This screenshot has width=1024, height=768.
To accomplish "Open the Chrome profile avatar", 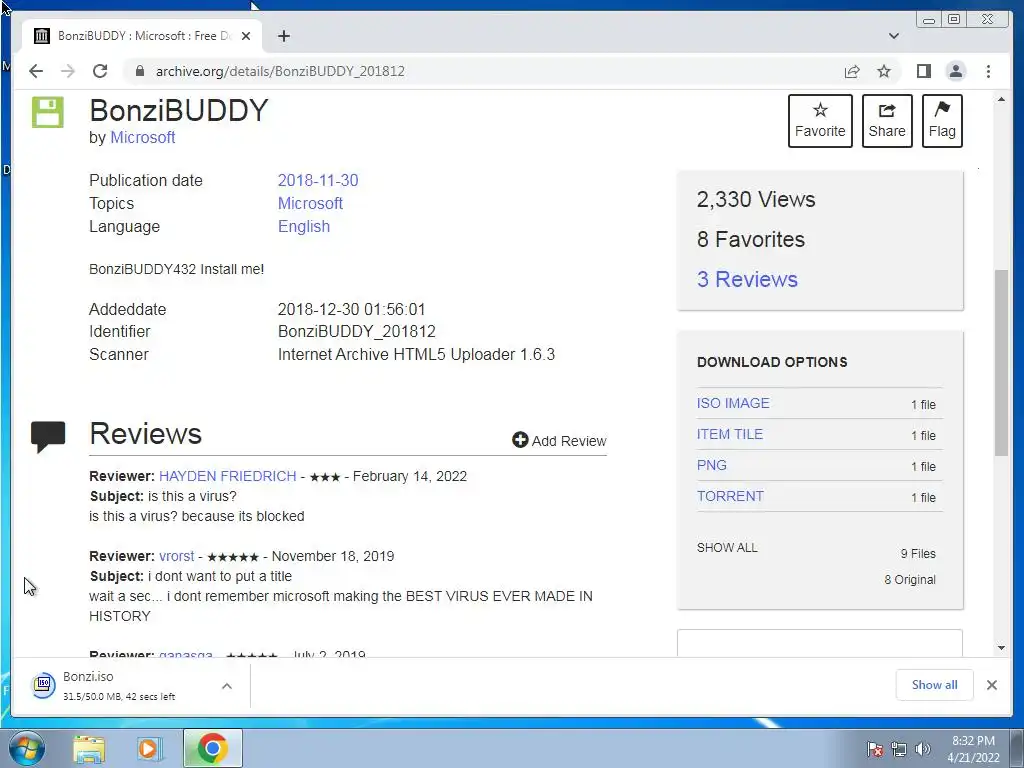I will pos(955,71).
